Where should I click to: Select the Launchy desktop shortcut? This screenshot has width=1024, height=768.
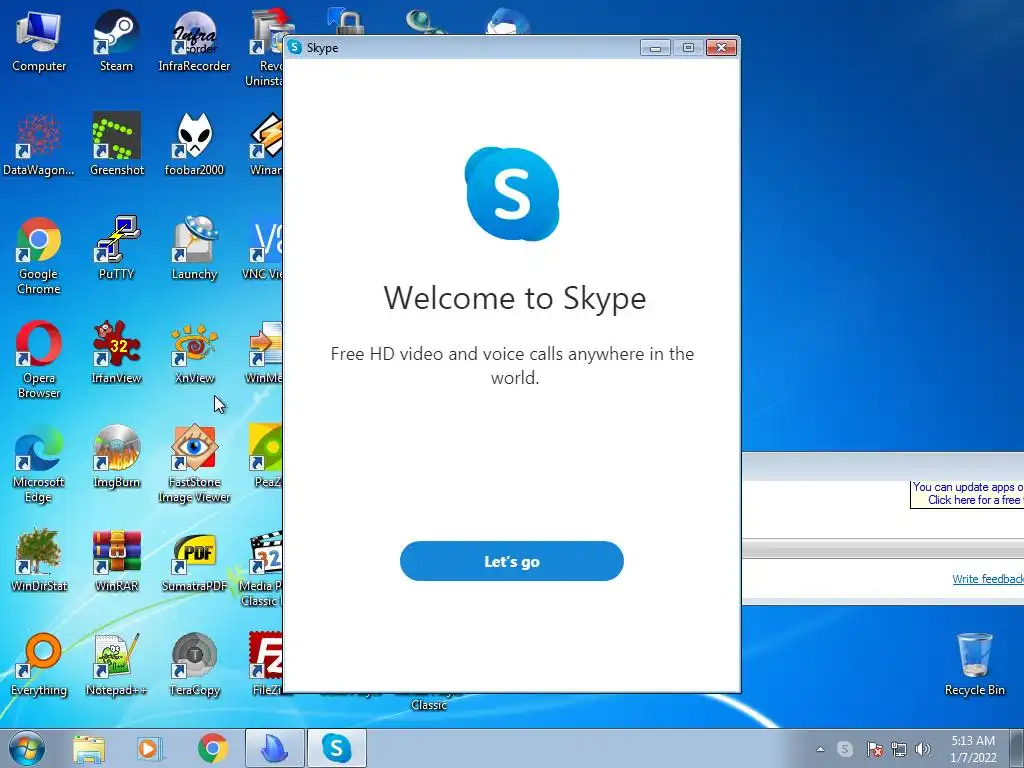pos(194,248)
